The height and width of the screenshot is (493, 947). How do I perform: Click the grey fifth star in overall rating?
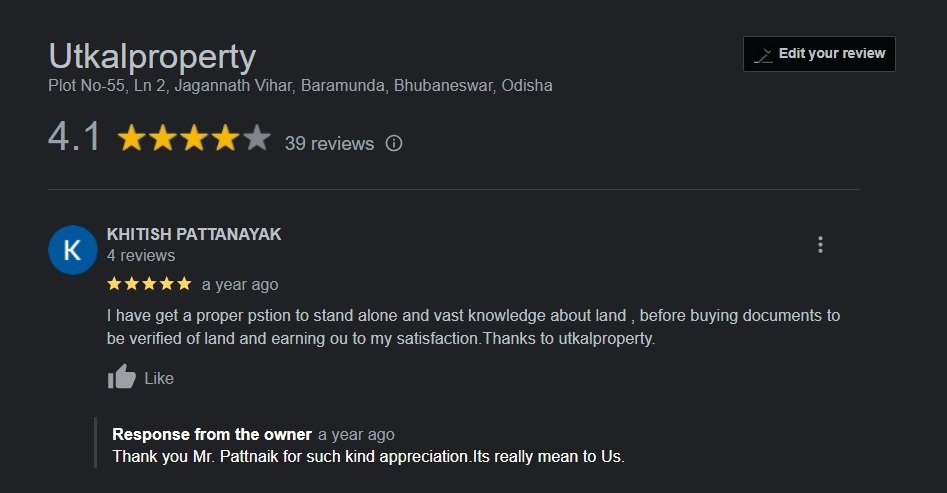pyautogui.click(x=257, y=138)
